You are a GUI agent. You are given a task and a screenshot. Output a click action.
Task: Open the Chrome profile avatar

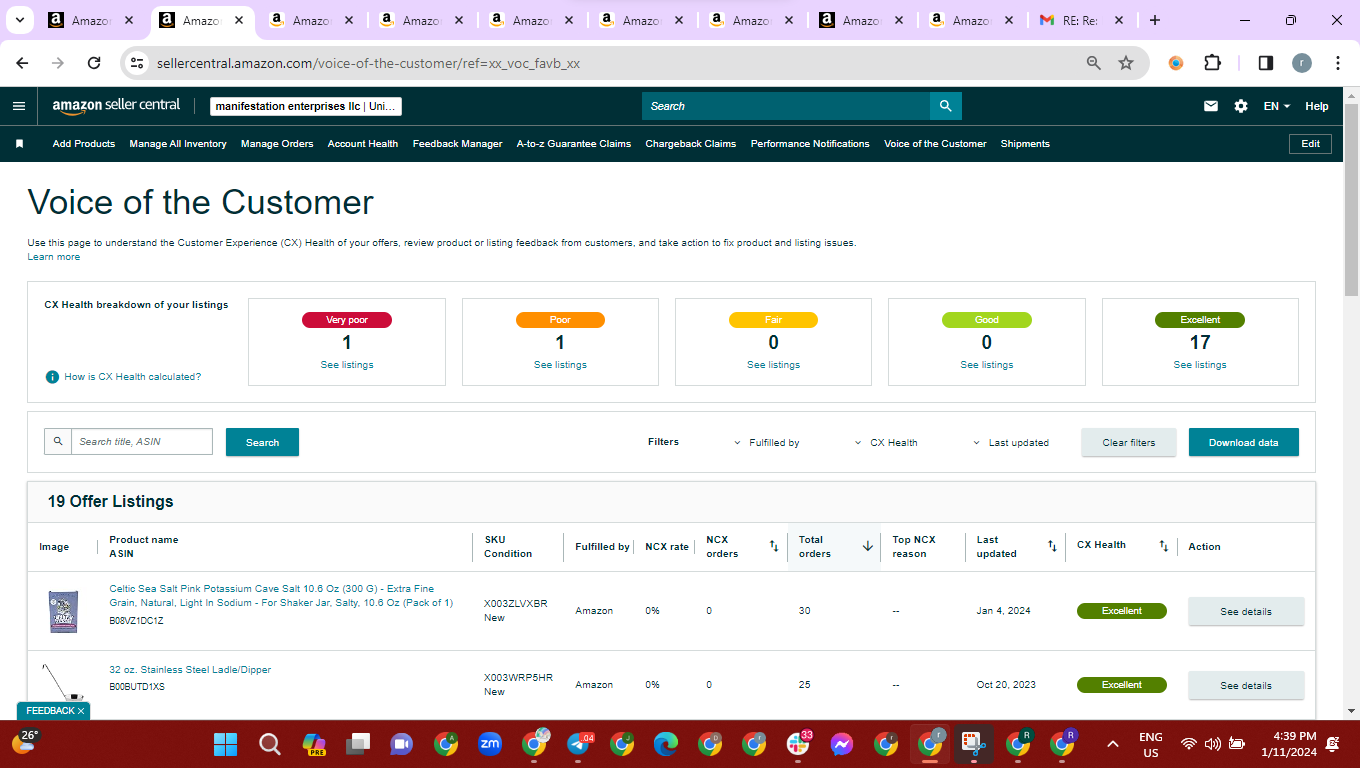(x=1301, y=63)
